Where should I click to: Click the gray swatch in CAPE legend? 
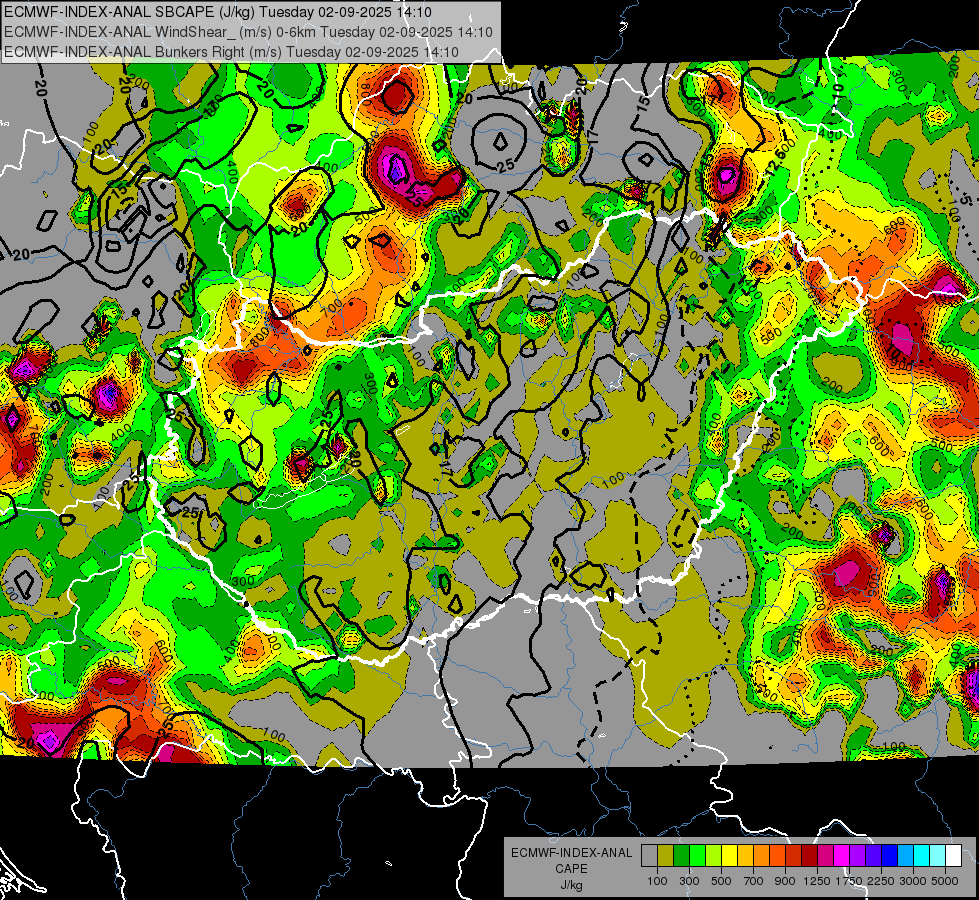pyautogui.click(x=649, y=855)
